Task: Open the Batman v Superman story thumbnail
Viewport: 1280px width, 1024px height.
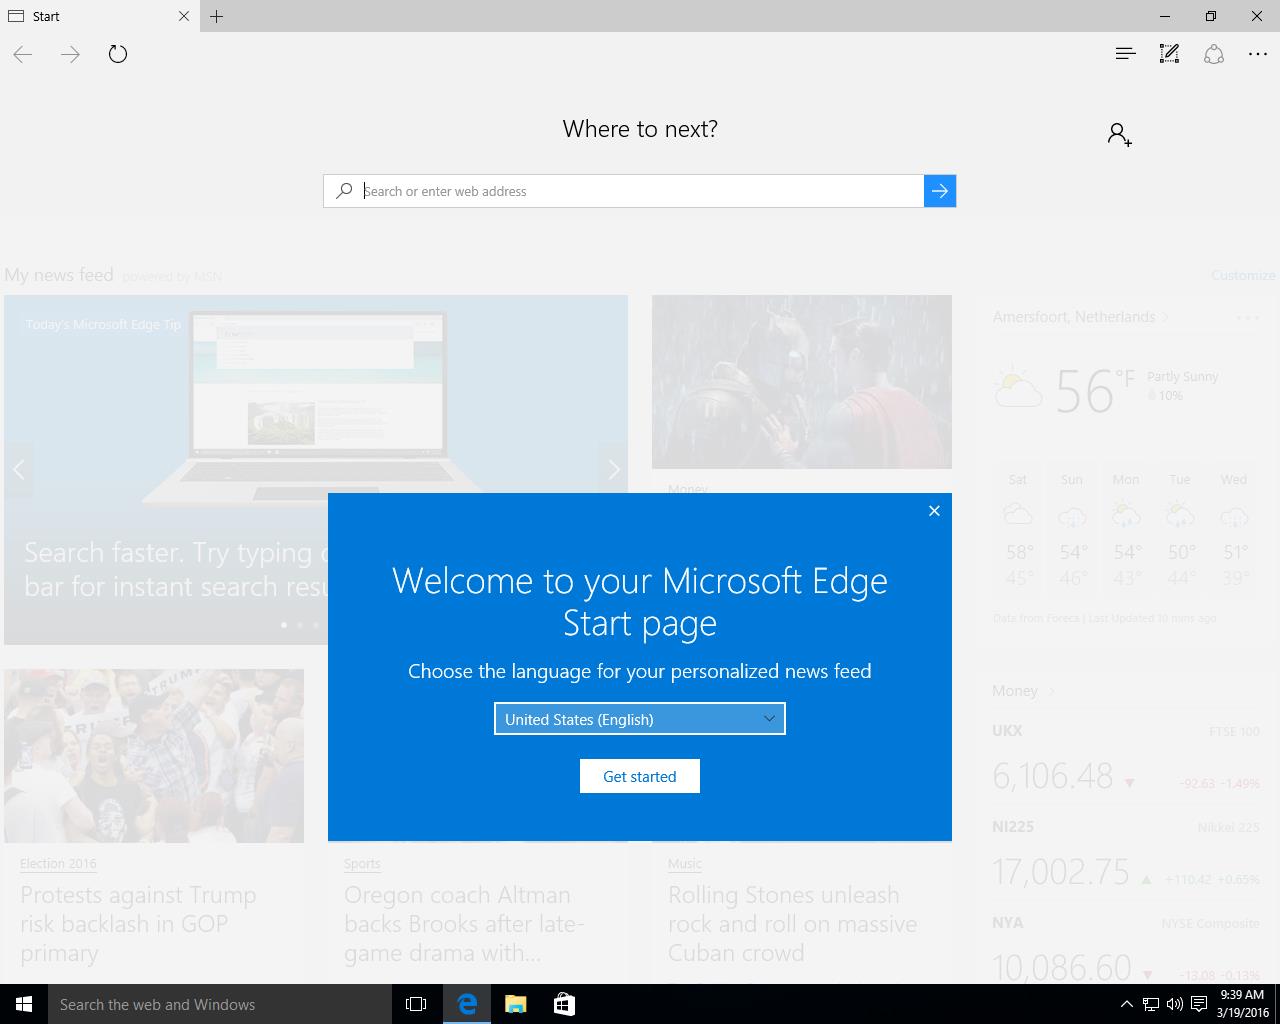Action: pyautogui.click(x=802, y=381)
